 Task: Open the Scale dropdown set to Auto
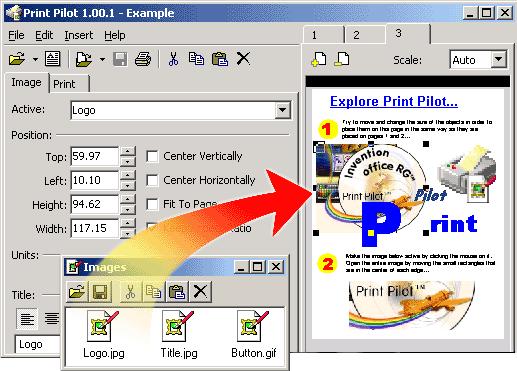coord(499,60)
